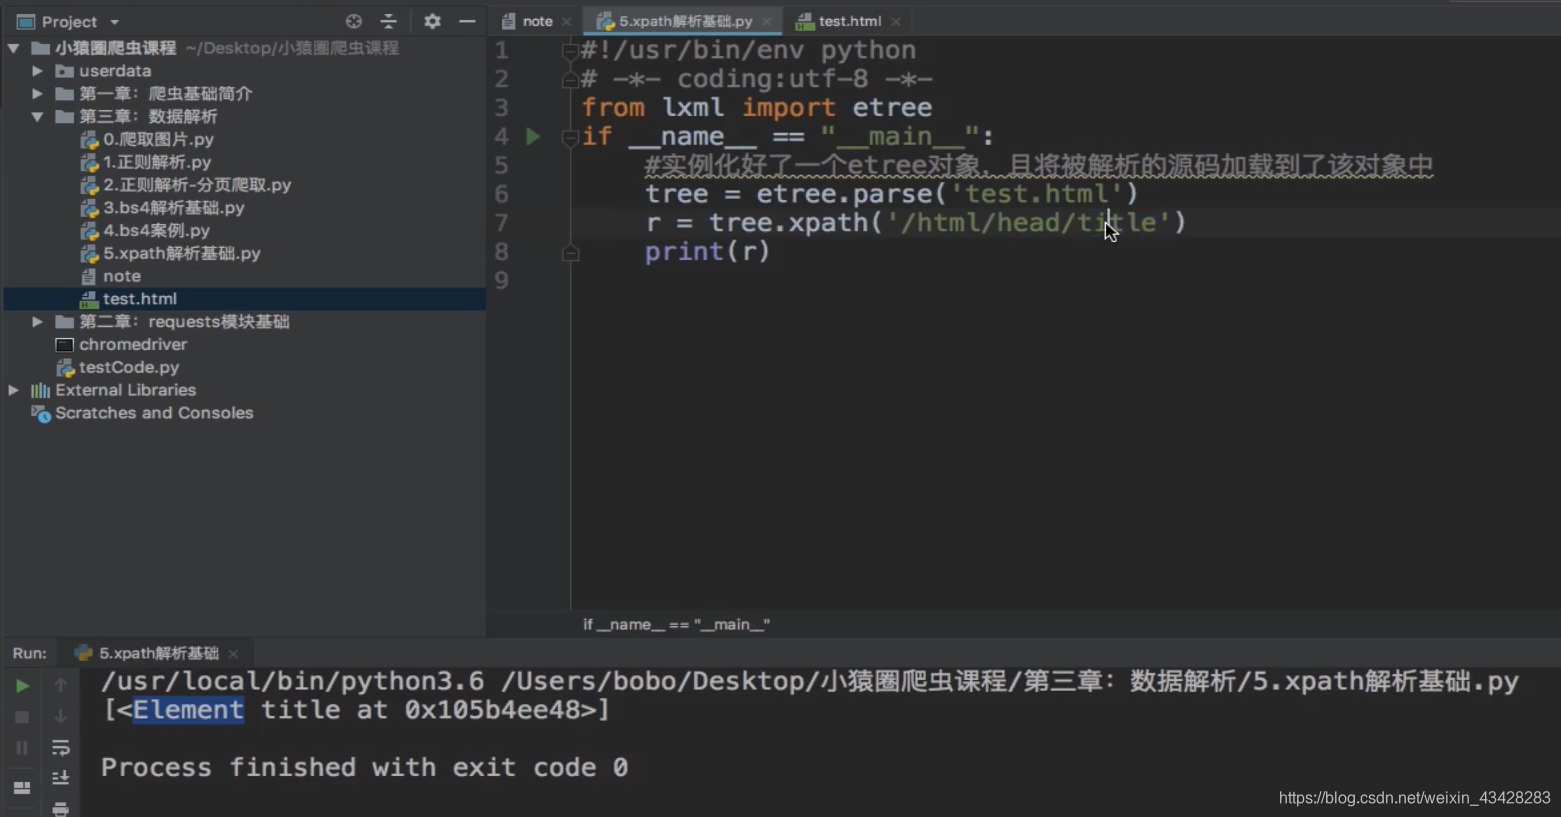
Task: Click the restore layout icon in Run panel
Action: pos(22,788)
